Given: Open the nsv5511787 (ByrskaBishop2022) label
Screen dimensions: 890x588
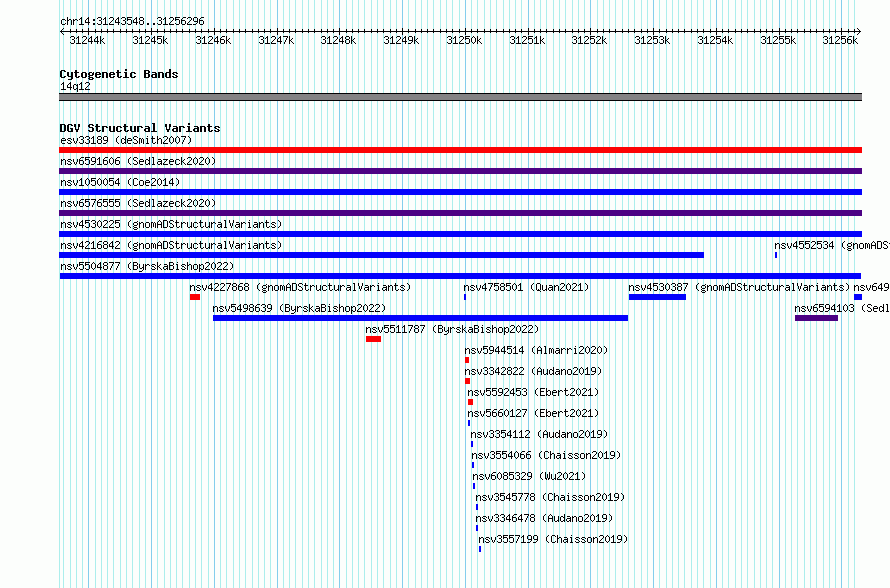Looking at the screenshot, I should [x=452, y=329].
